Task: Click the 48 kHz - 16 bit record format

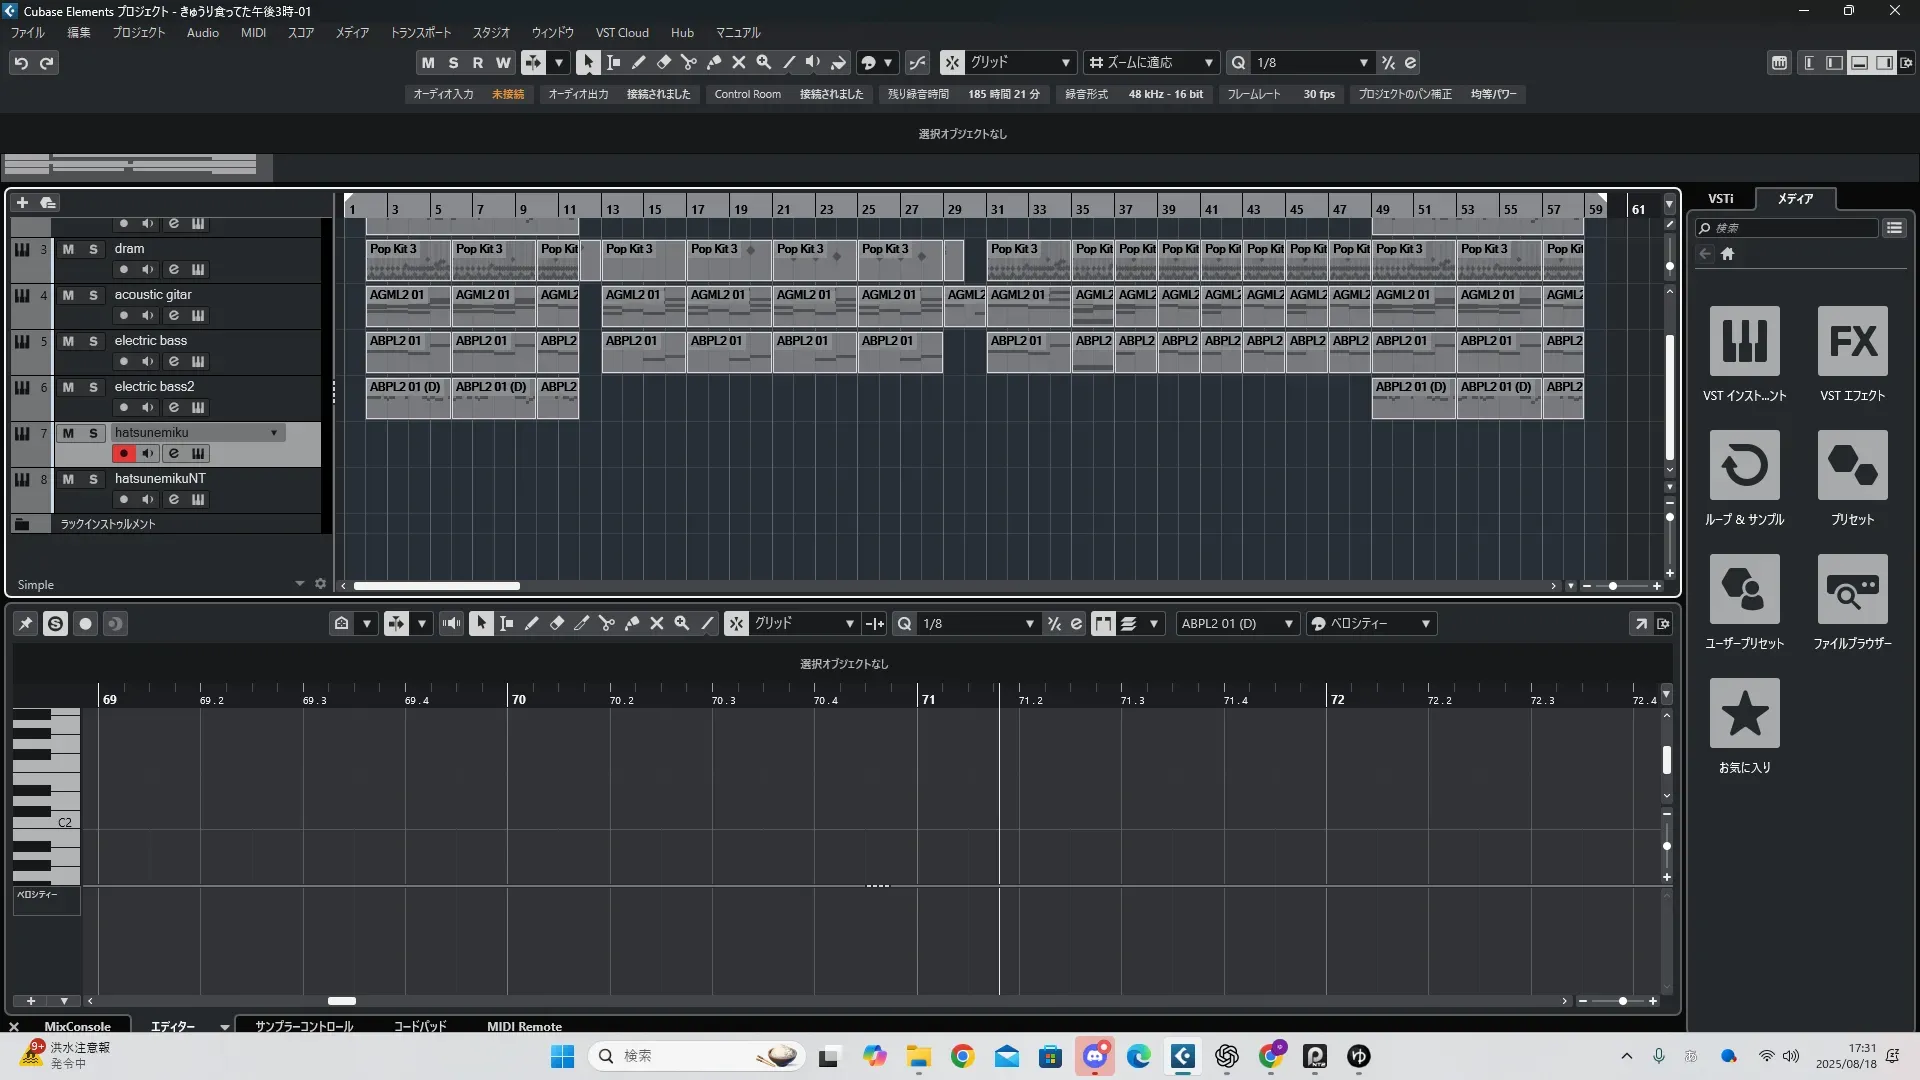Action: coord(1165,94)
